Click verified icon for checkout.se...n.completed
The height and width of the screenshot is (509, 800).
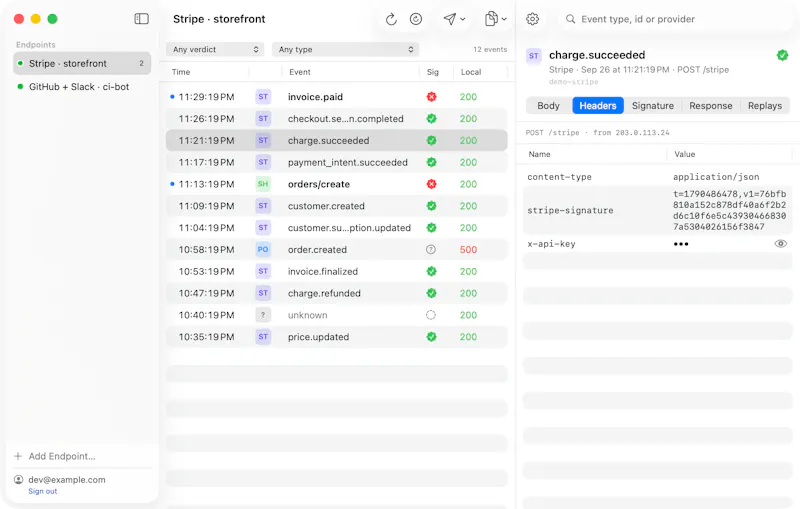click(431, 119)
